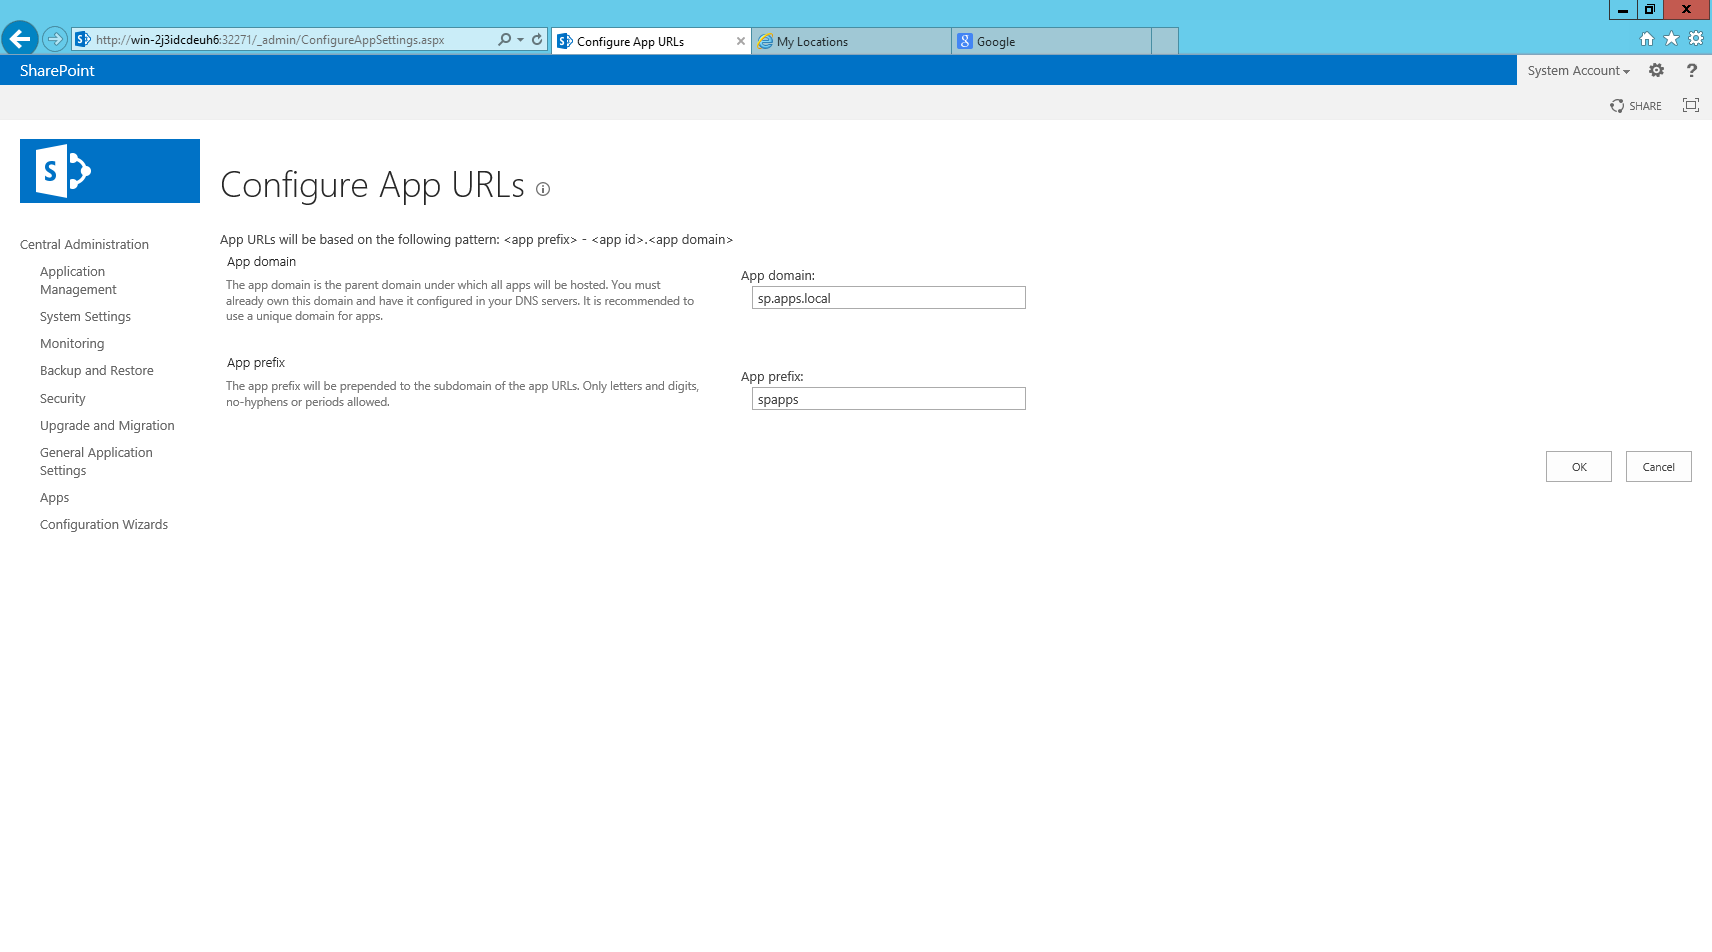Click the OK button

[1579, 467]
